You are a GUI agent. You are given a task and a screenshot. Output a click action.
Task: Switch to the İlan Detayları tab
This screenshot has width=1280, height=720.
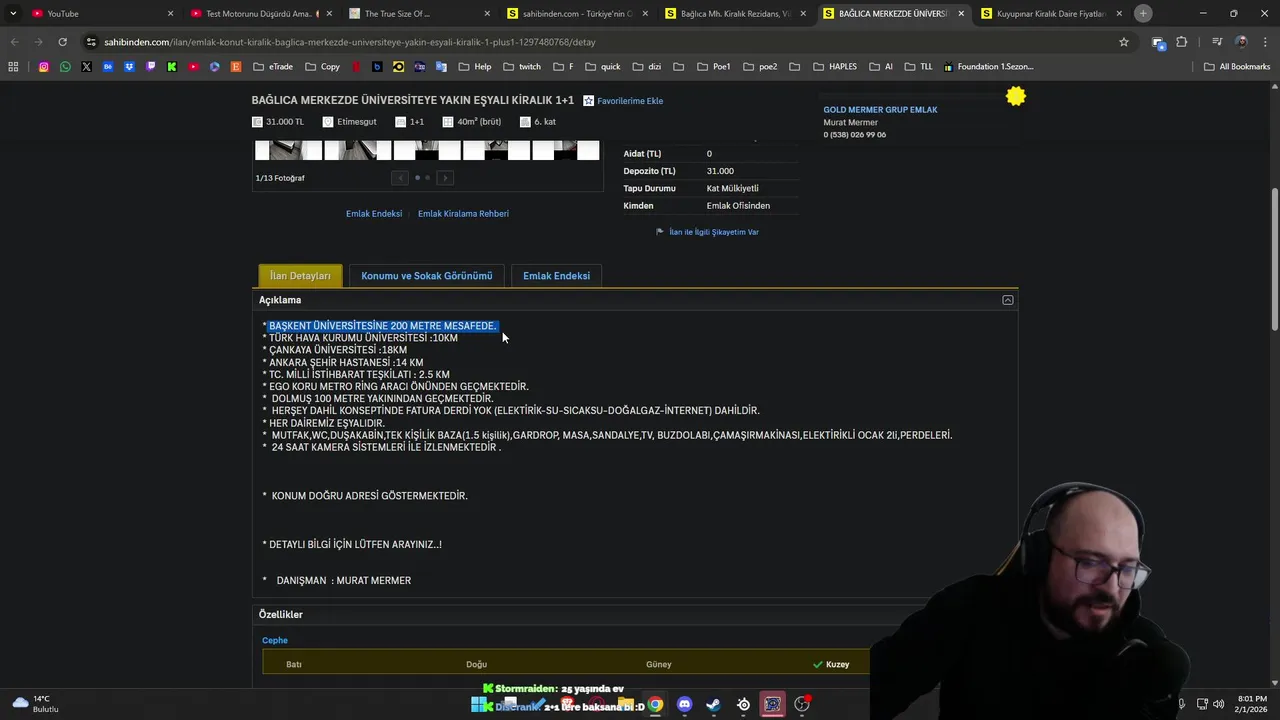coord(300,276)
